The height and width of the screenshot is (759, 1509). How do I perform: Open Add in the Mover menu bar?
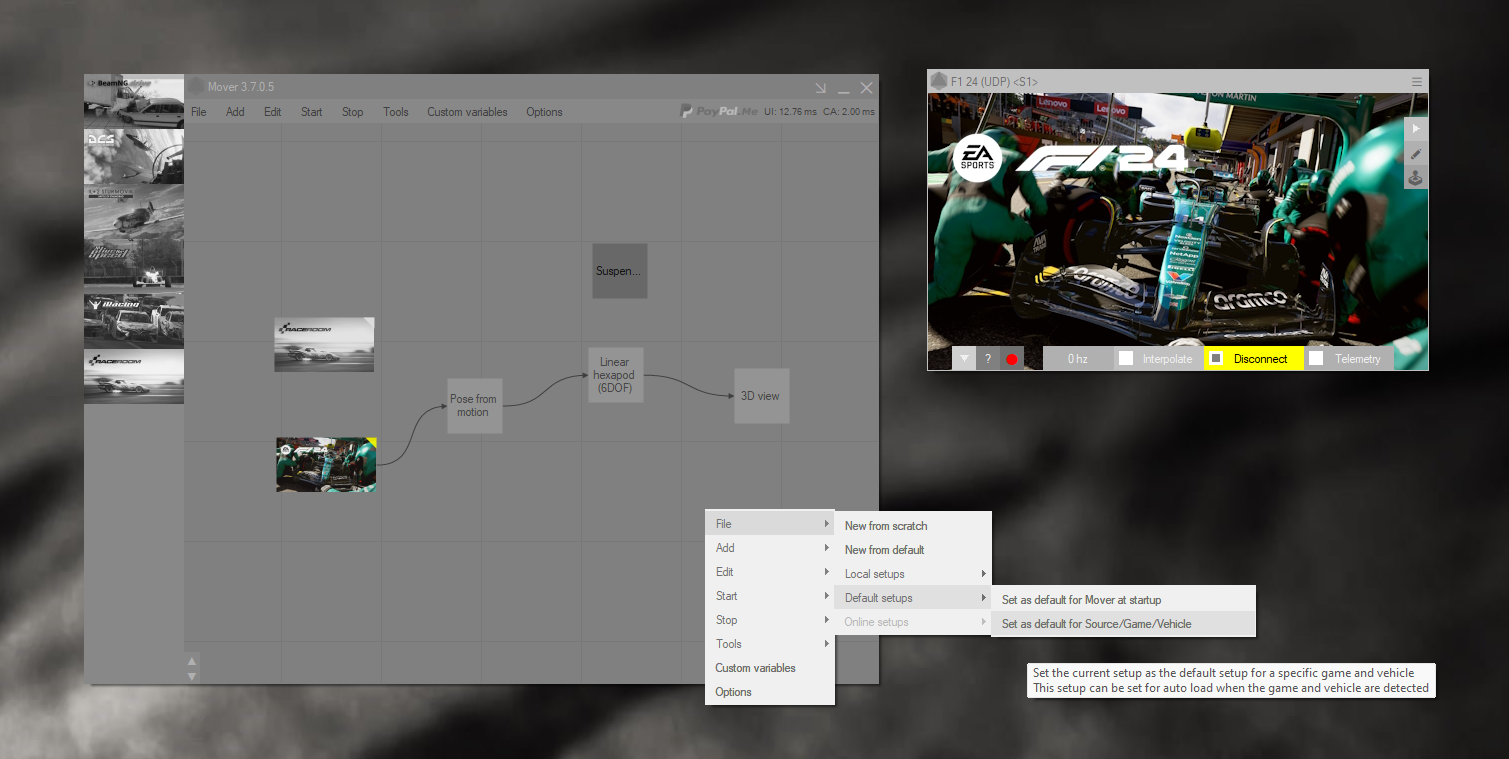click(x=235, y=112)
